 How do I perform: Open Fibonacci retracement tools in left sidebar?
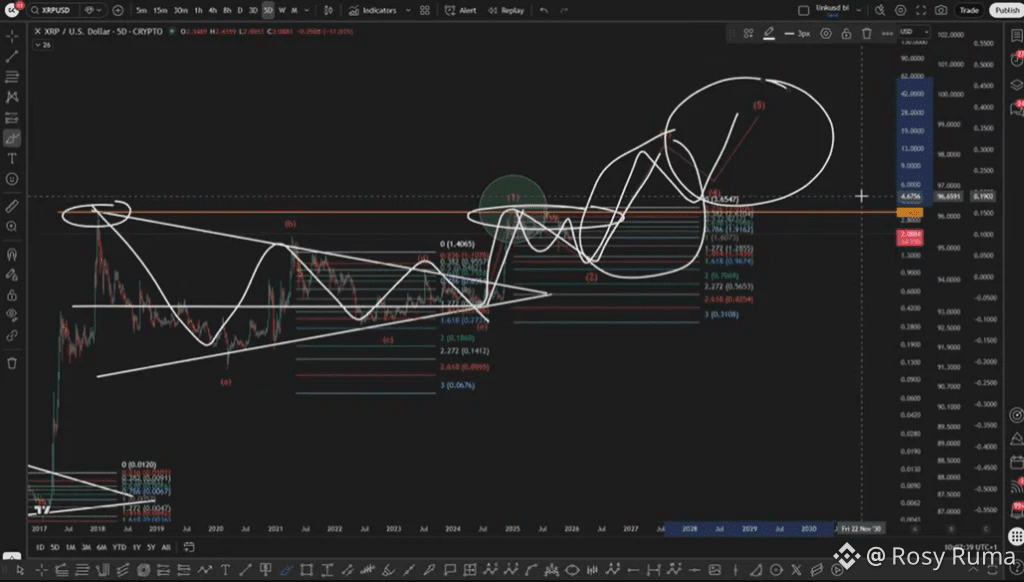12,77
